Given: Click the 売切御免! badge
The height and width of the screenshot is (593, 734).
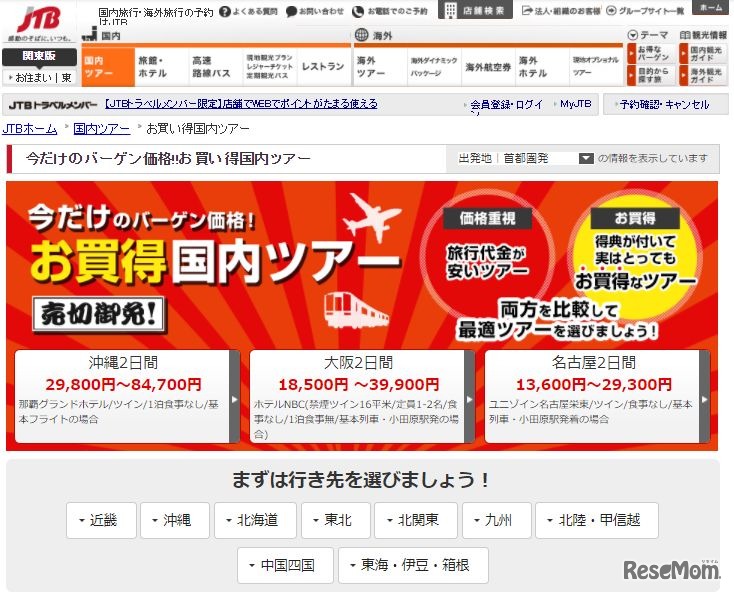Looking at the screenshot, I should click(x=99, y=314).
